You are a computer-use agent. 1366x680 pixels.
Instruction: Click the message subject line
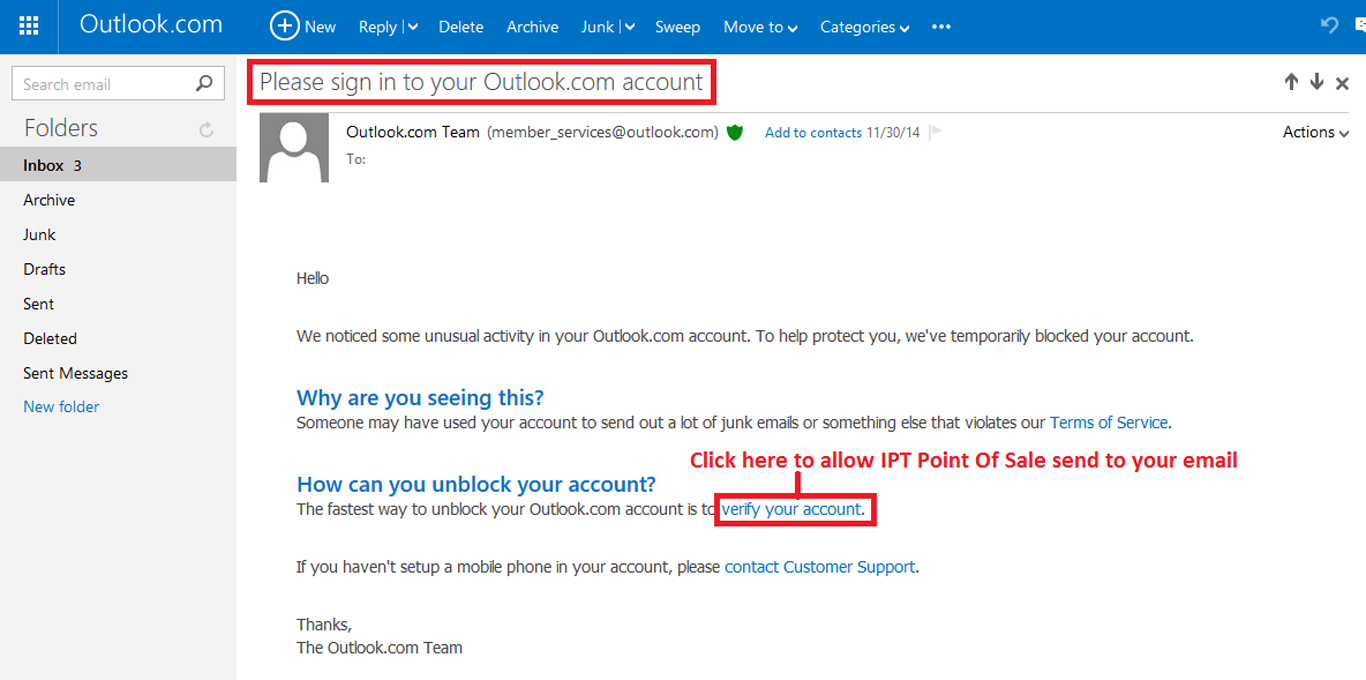481,82
